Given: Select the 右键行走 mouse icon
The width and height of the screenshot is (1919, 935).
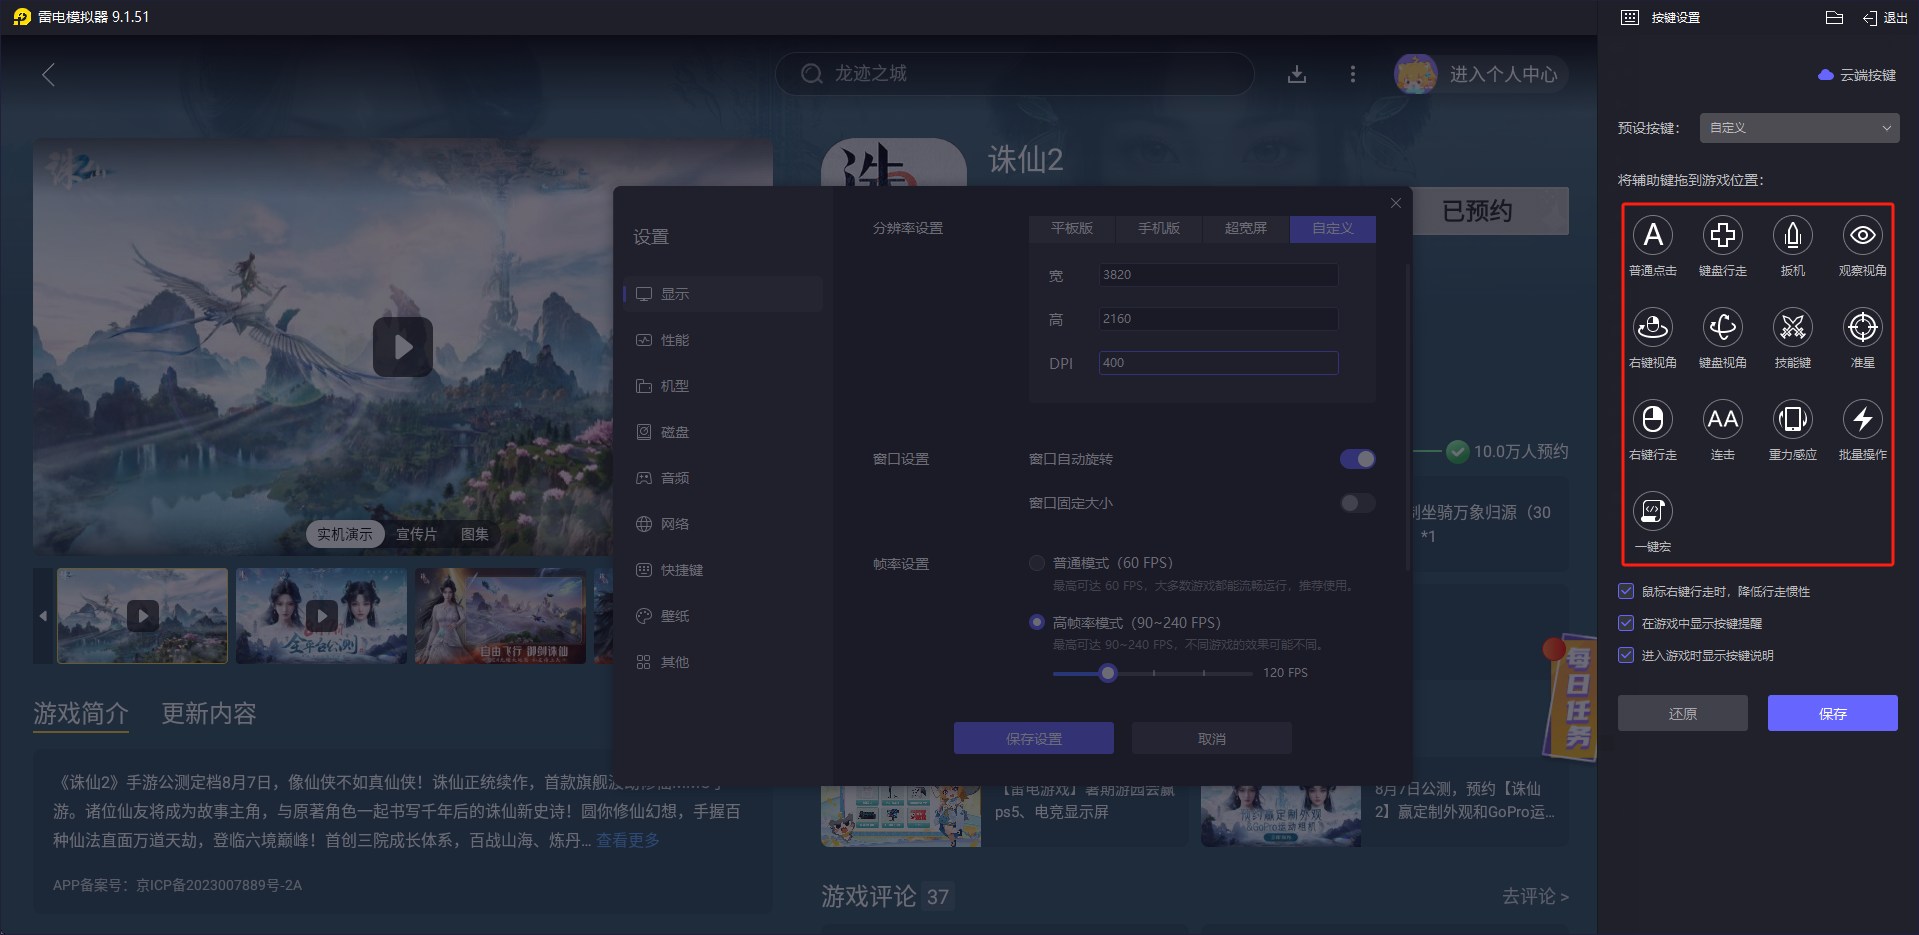Looking at the screenshot, I should point(1652,419).
